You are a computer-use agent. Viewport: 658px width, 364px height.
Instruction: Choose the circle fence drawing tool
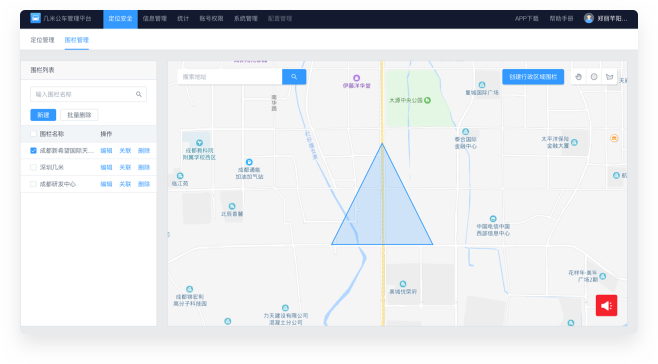[594, 77]
